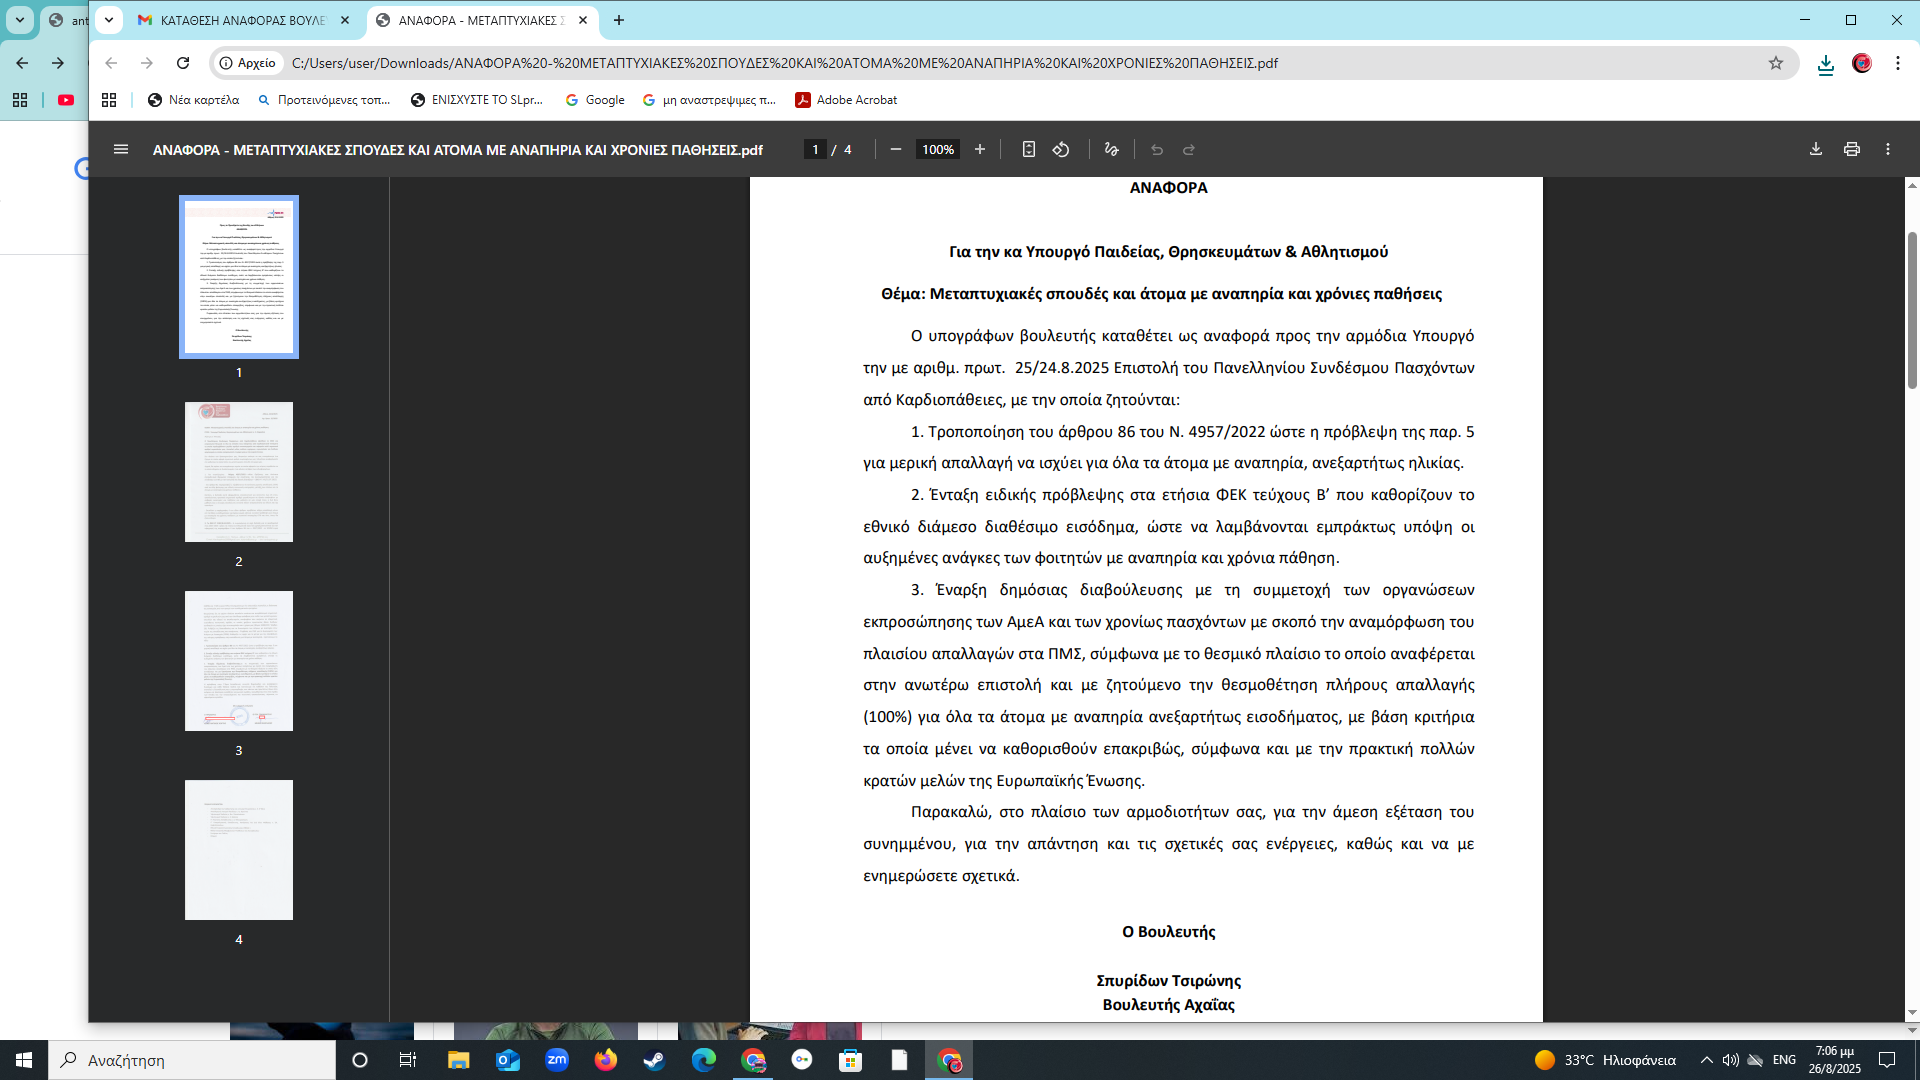The width and height of the screenshot is (1920, 1080).
Task: Click the fit to page icon
Action: (x=1028, y=149)
